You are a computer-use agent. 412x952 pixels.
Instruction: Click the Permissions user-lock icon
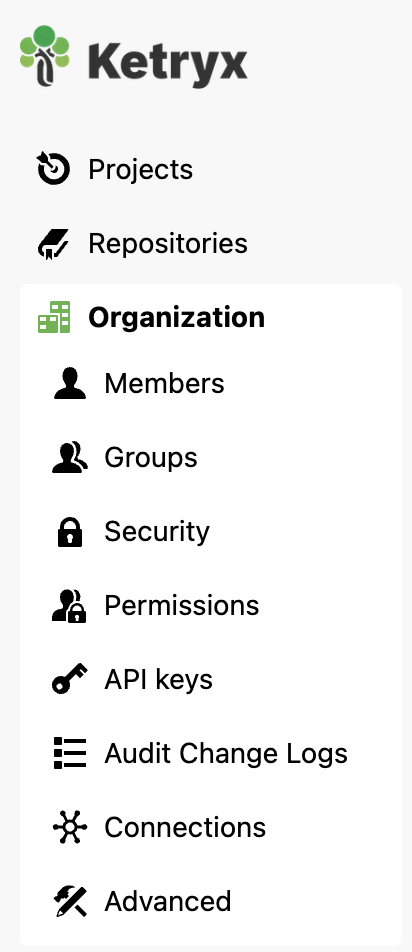(69, 605)
